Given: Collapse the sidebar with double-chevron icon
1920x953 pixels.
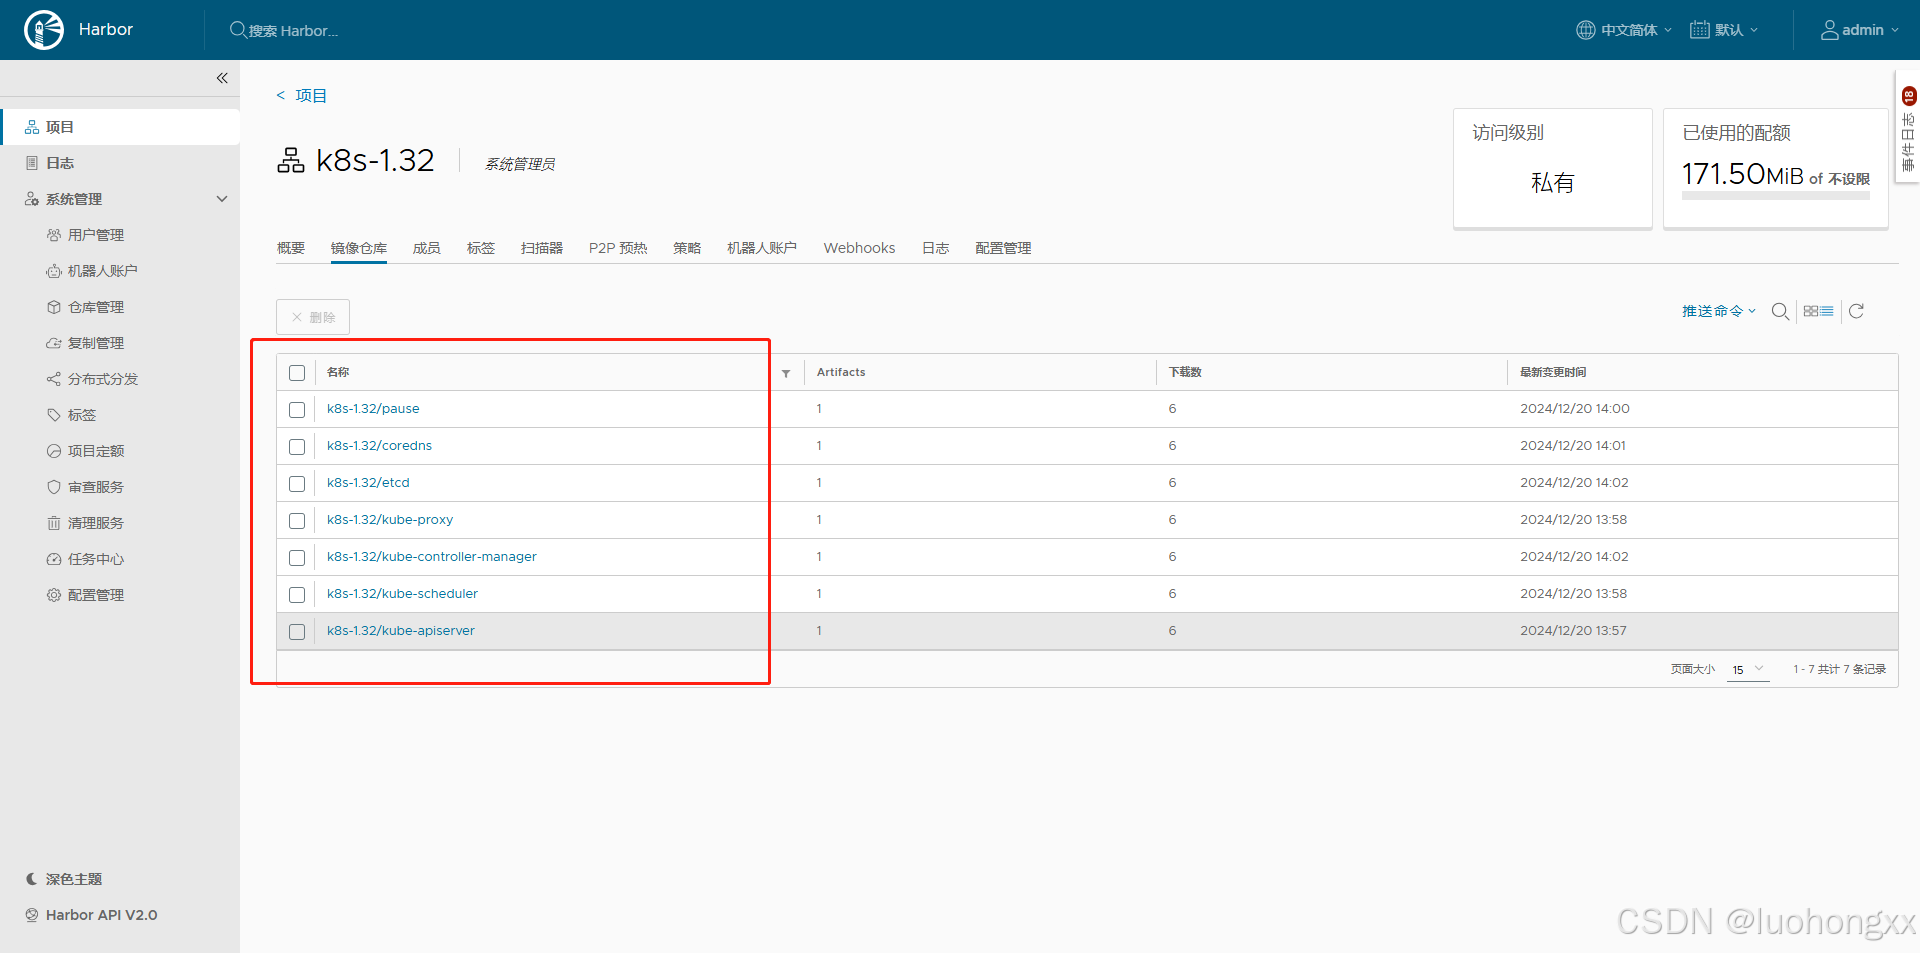Looking at the screenshot, I should tap(222, 78).
